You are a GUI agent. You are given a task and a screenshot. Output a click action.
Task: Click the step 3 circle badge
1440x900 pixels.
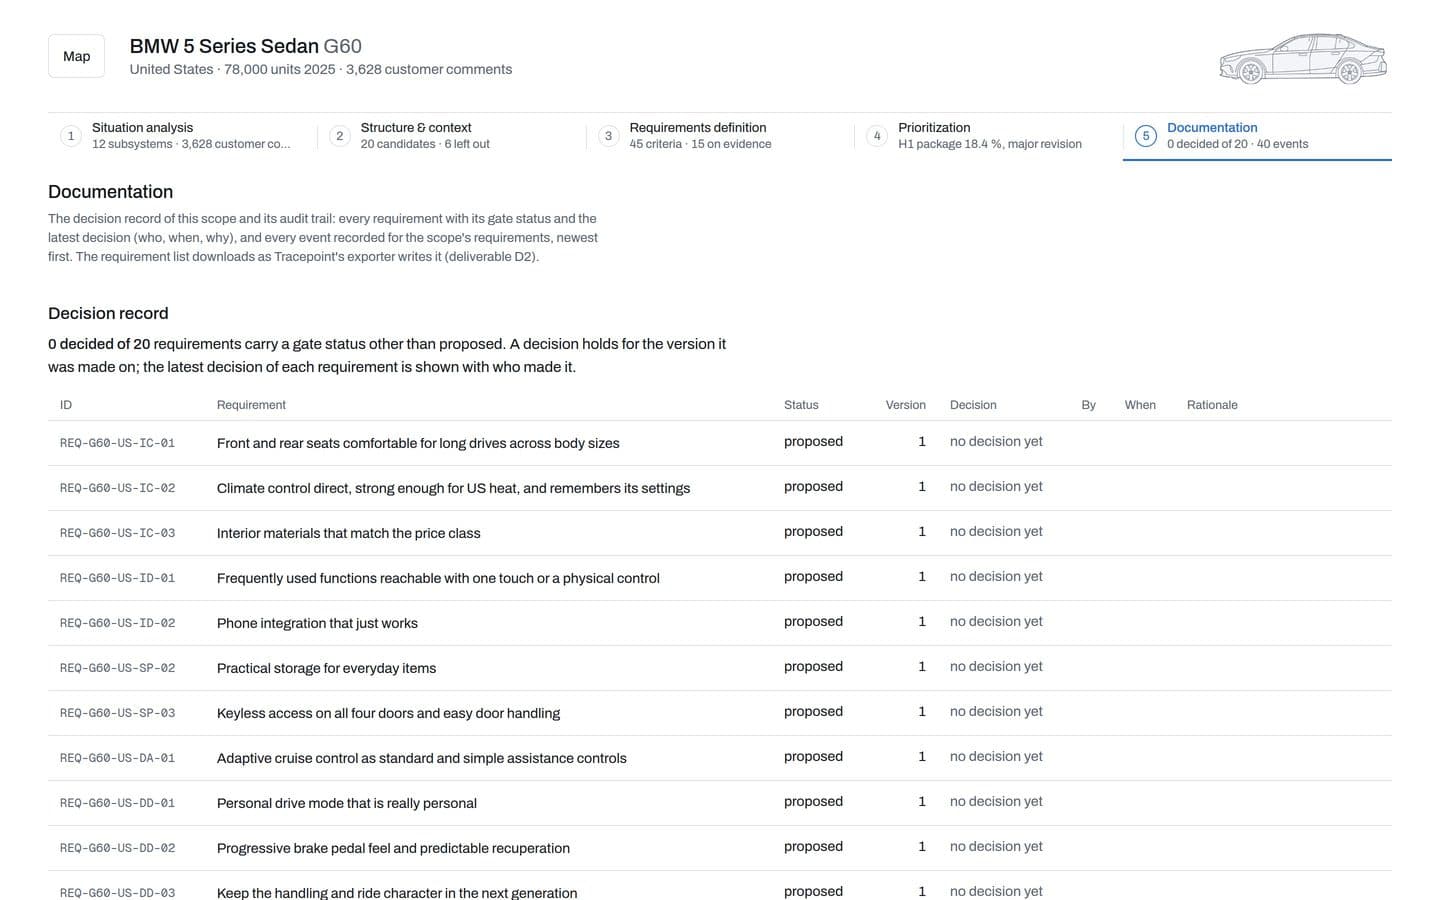(608, 136)
